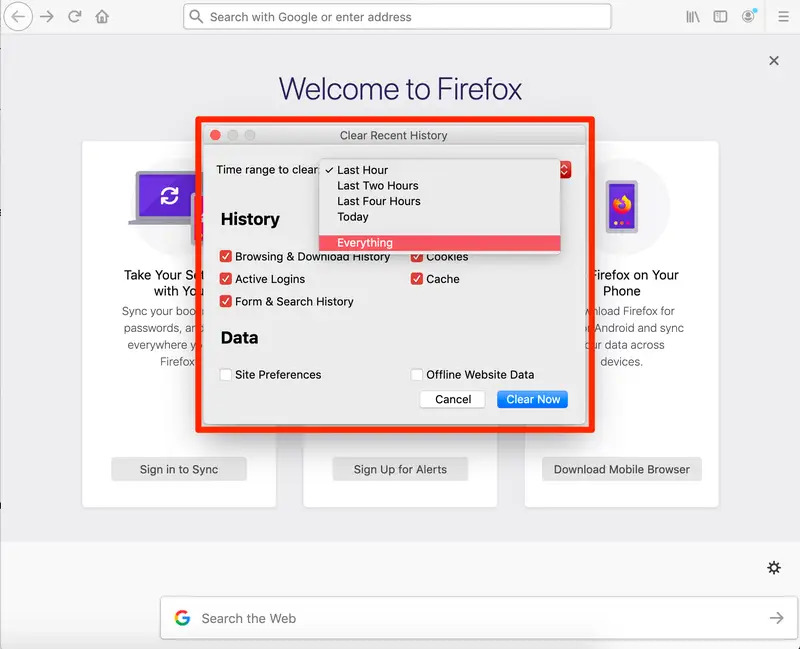This screenshot has width=800, height=649.
Task: Click the Cancel button
Action: tap(453, 399)
